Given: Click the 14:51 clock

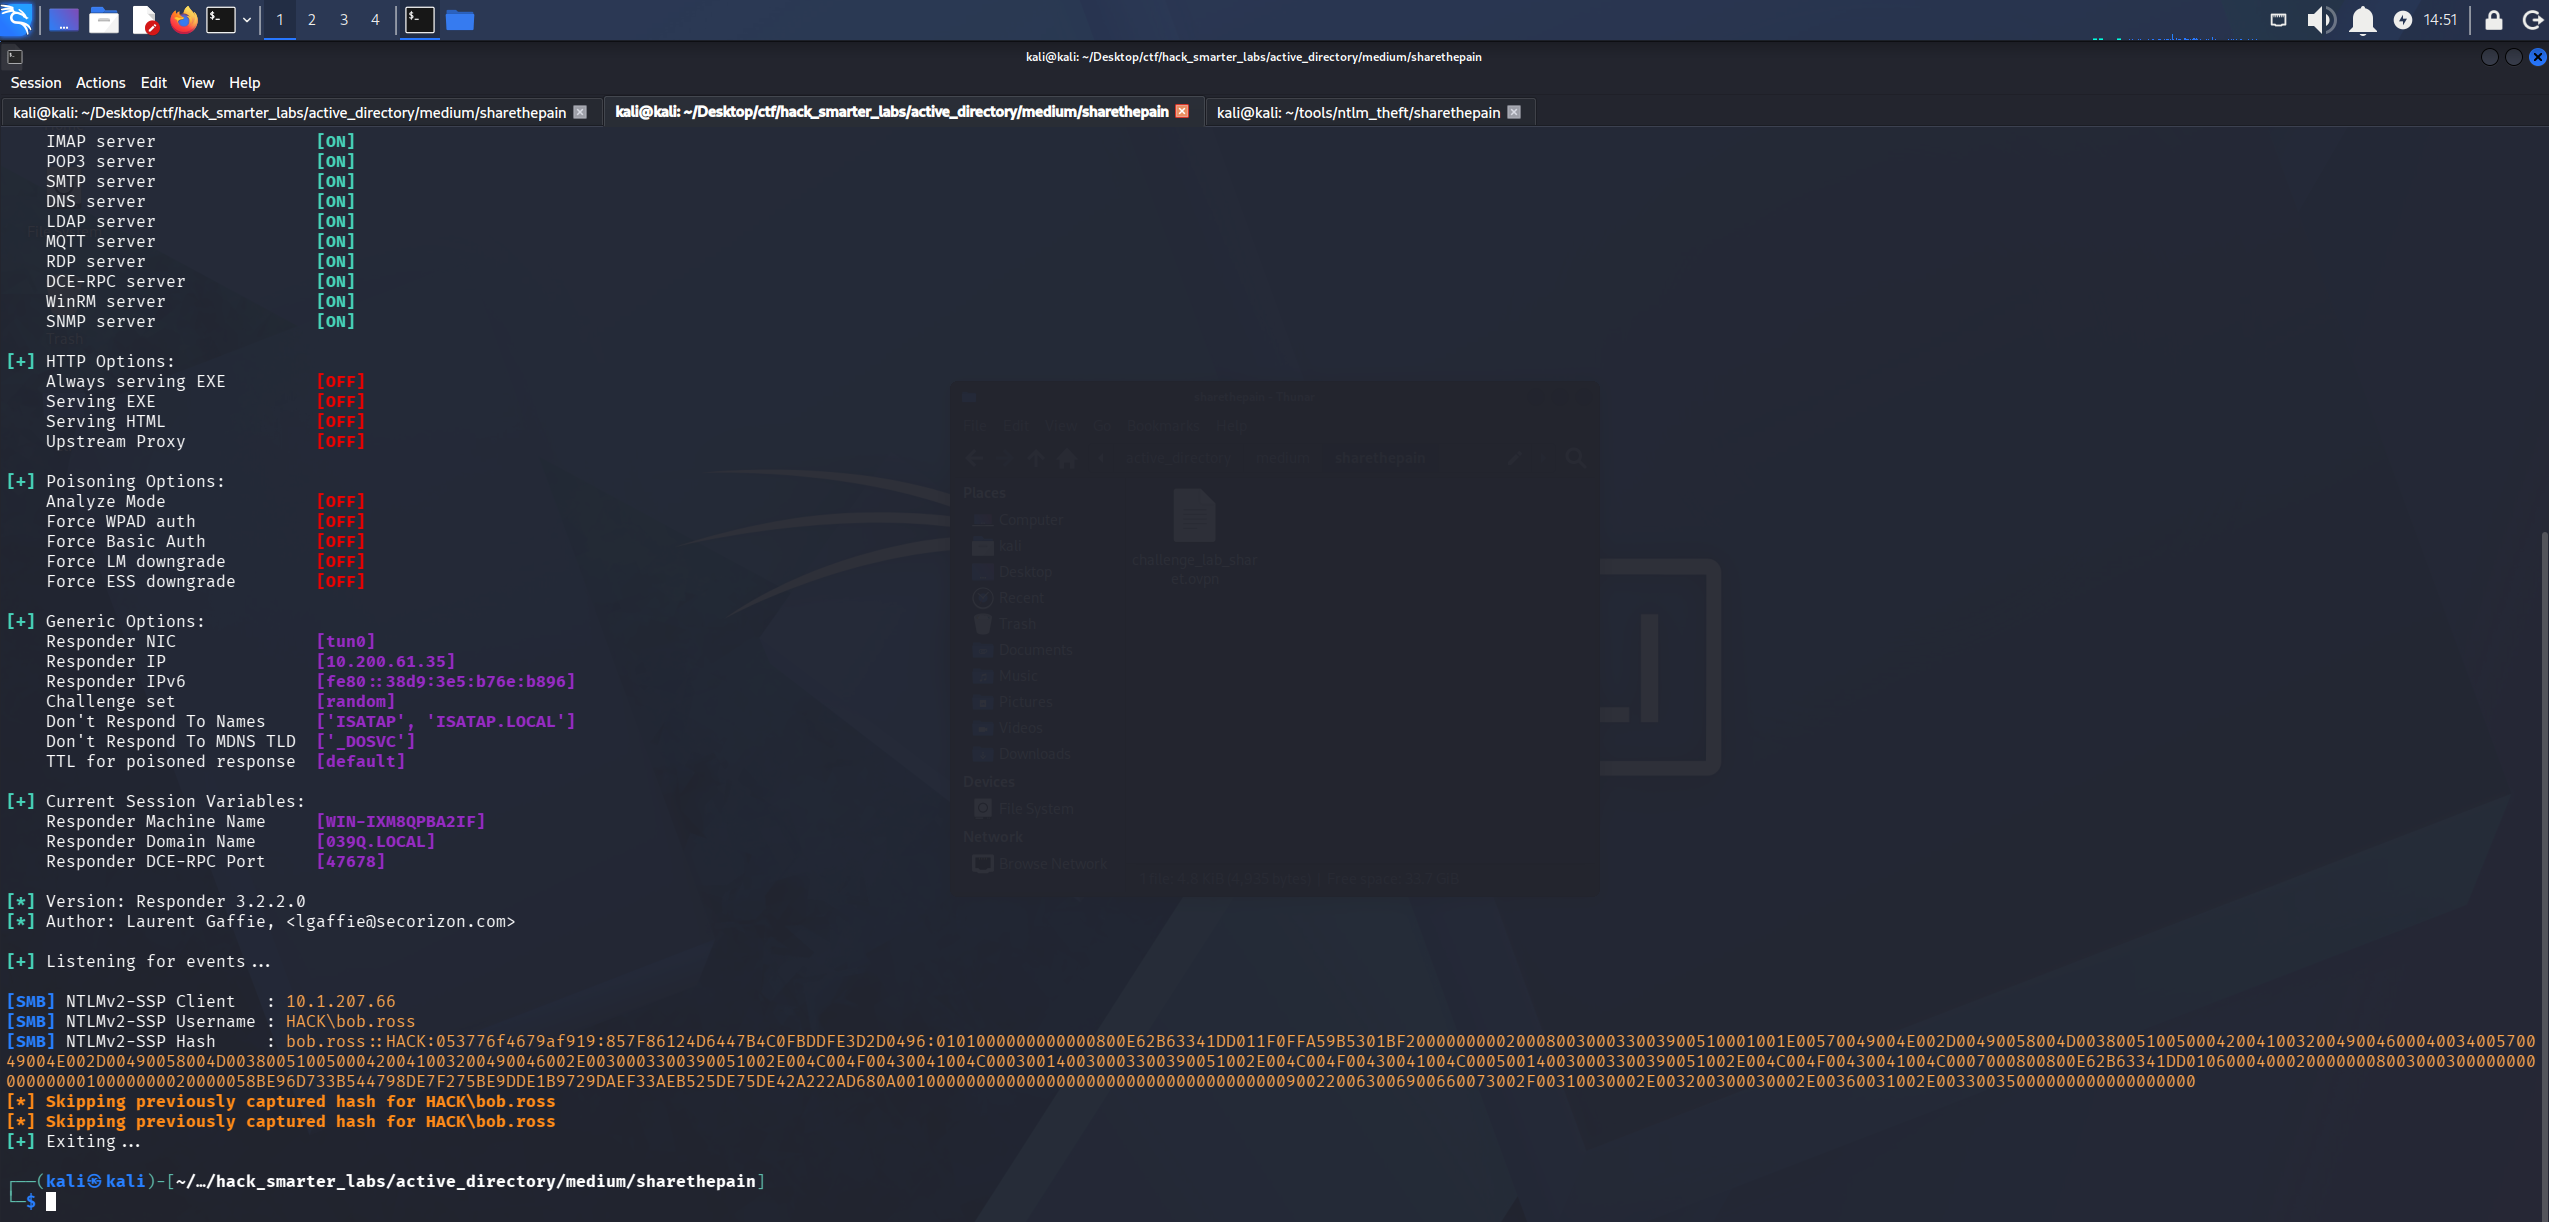Looking at the screenshot, I should tap(2440, 20).
